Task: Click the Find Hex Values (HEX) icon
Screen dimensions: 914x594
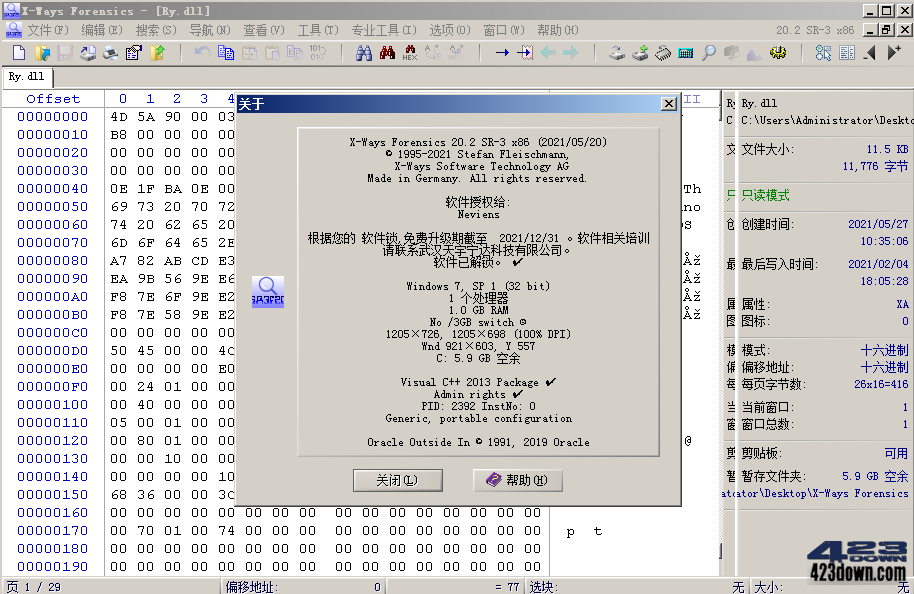Action: point(409,55)
